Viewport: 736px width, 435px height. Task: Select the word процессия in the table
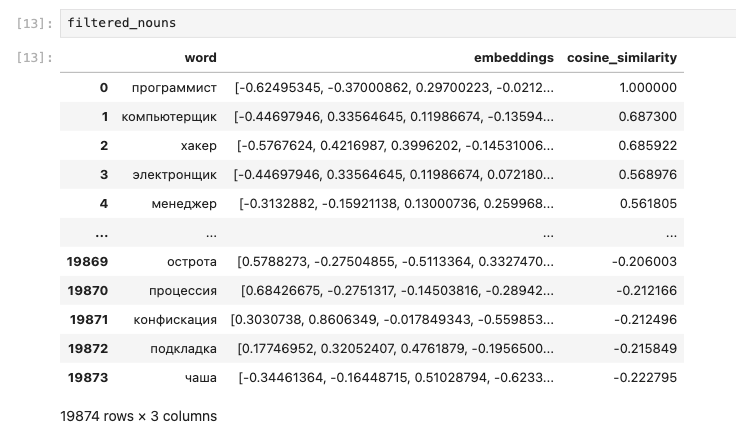[x=181, y=291]
